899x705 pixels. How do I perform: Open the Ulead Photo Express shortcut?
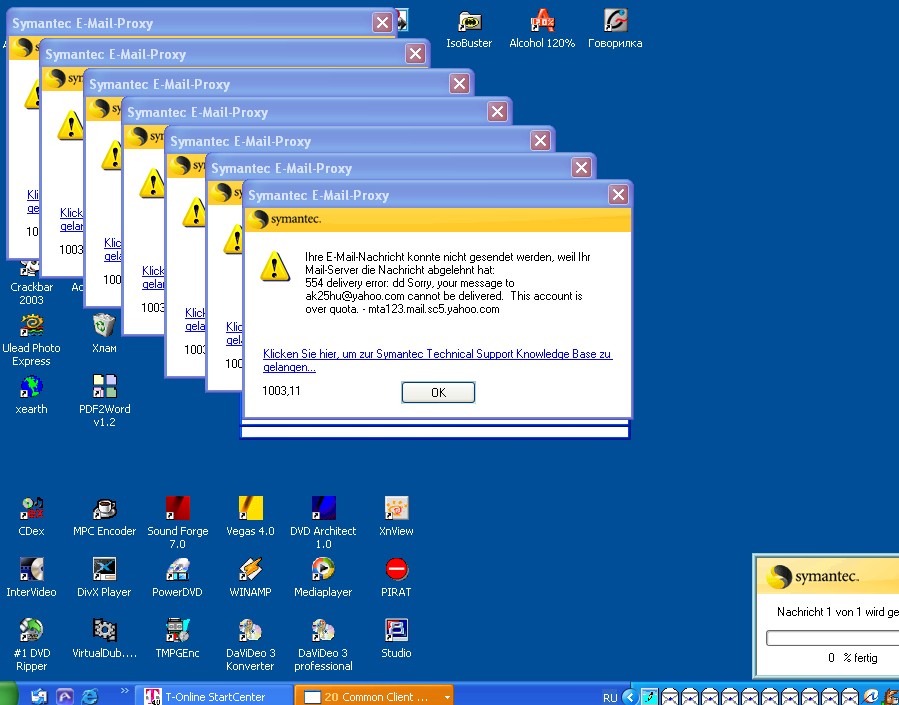(x=31, y=340)
